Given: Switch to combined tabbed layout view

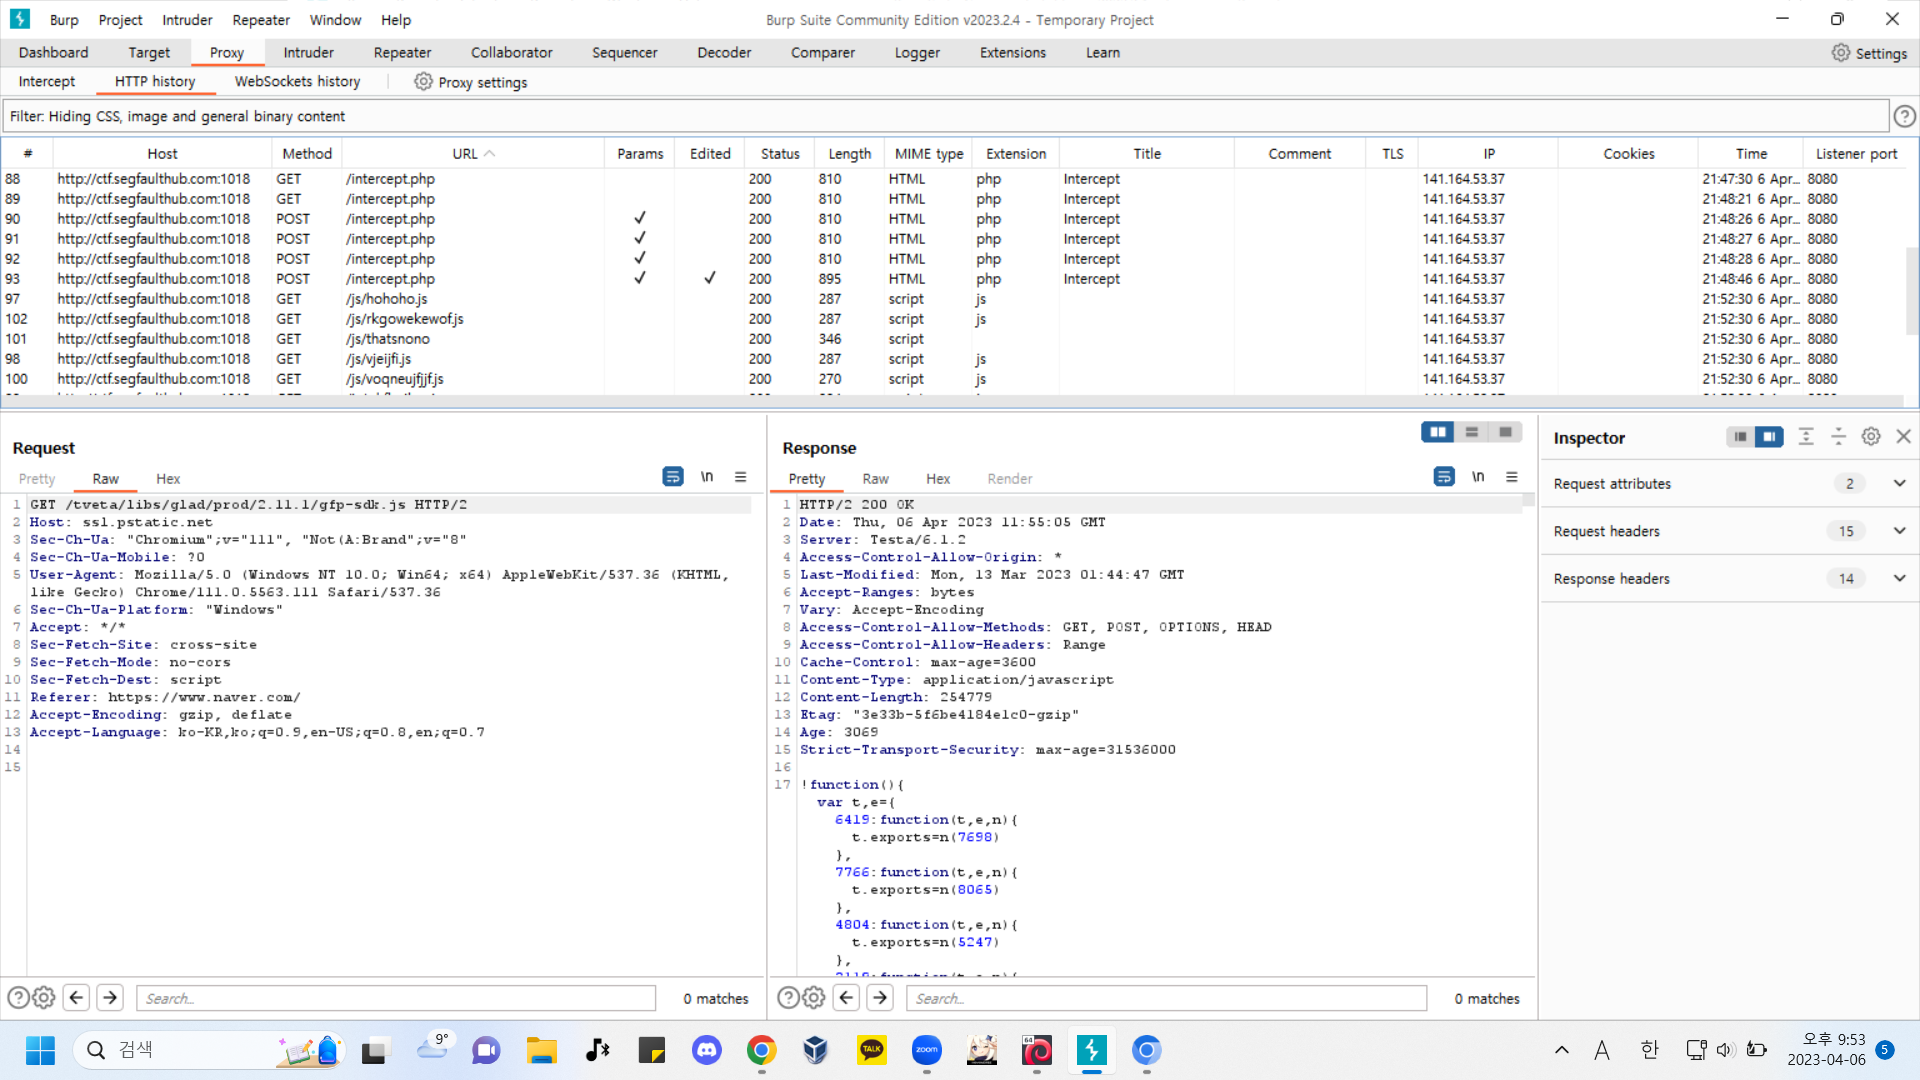Looking at the screenshot, I should pos(1505,432).
